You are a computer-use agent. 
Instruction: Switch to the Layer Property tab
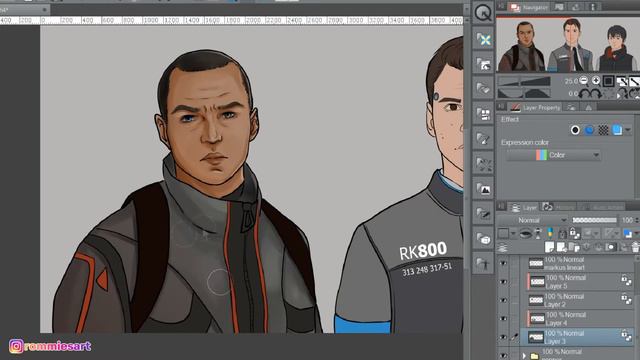[x=535, y=107]
